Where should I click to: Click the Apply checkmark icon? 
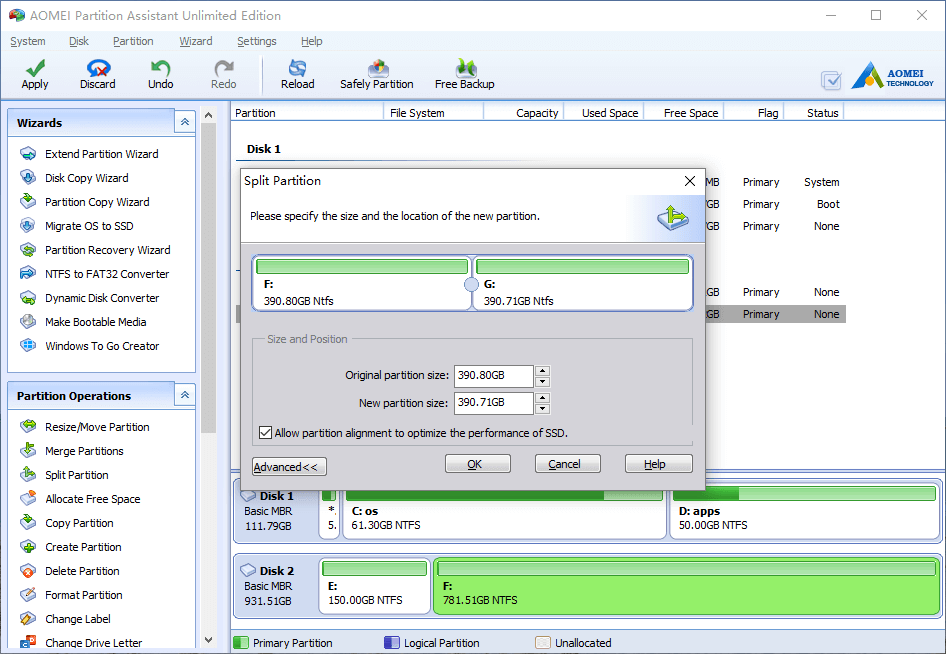point(35,68)
